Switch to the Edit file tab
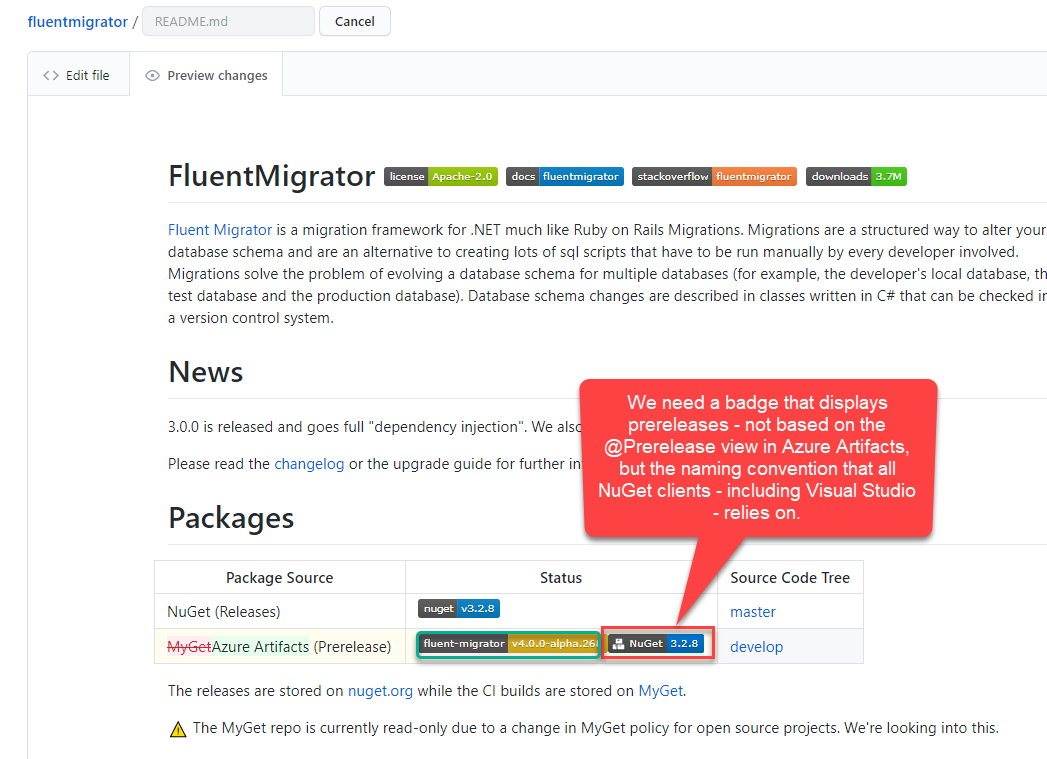The height and width of the screenshot is (759, 1047). (x=78, y=74)
